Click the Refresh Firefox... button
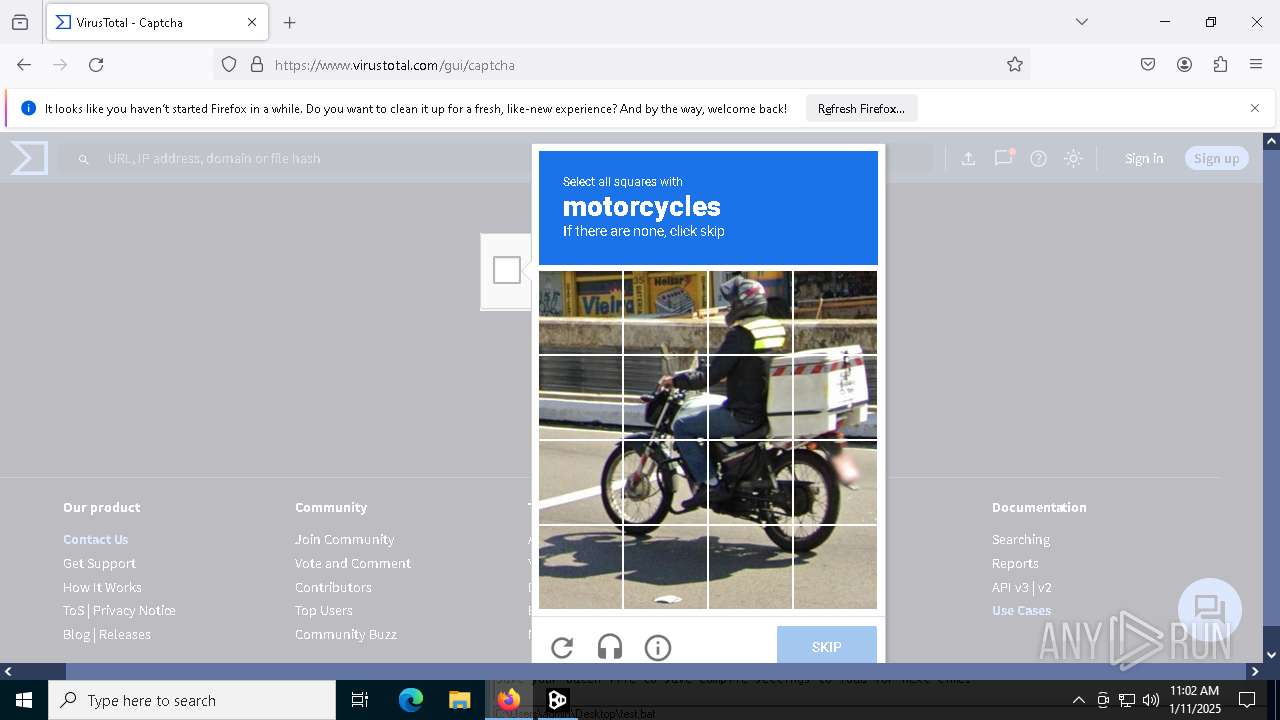 click(861, 109)
